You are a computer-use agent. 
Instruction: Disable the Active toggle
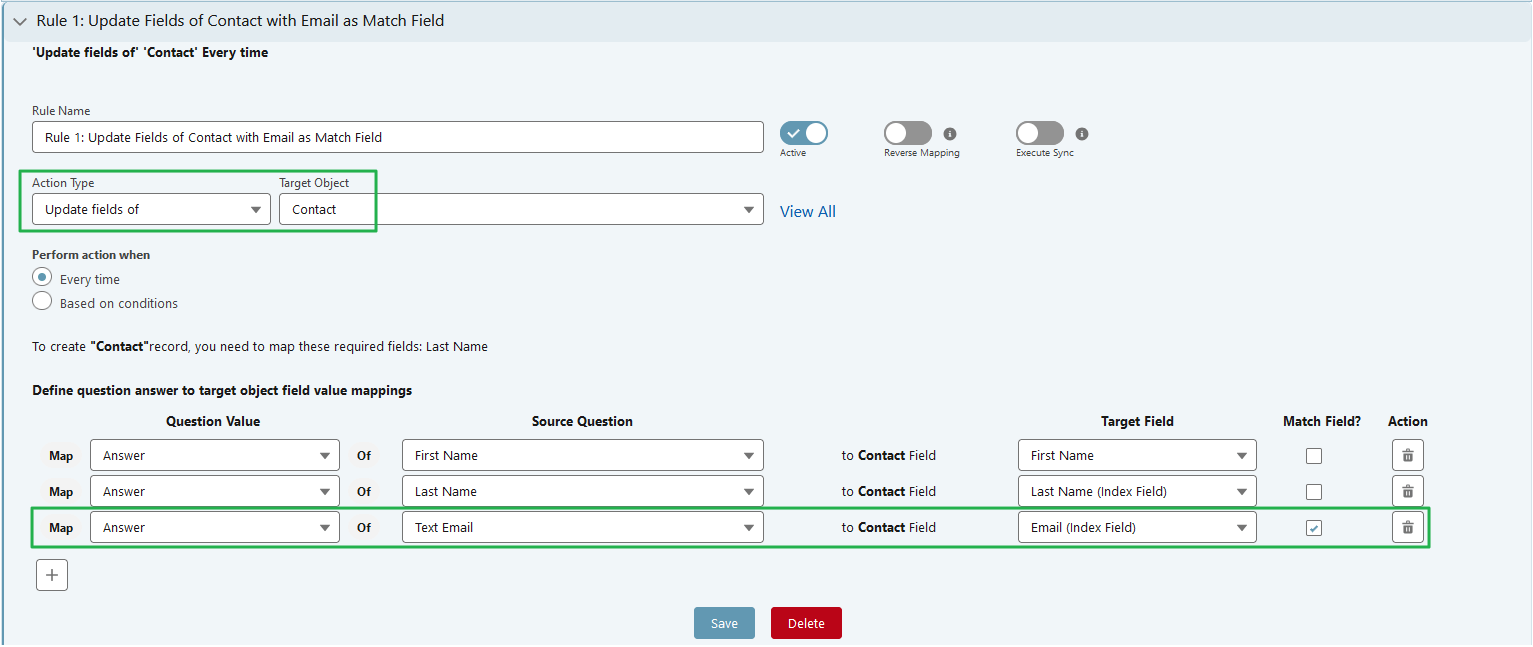803,132
